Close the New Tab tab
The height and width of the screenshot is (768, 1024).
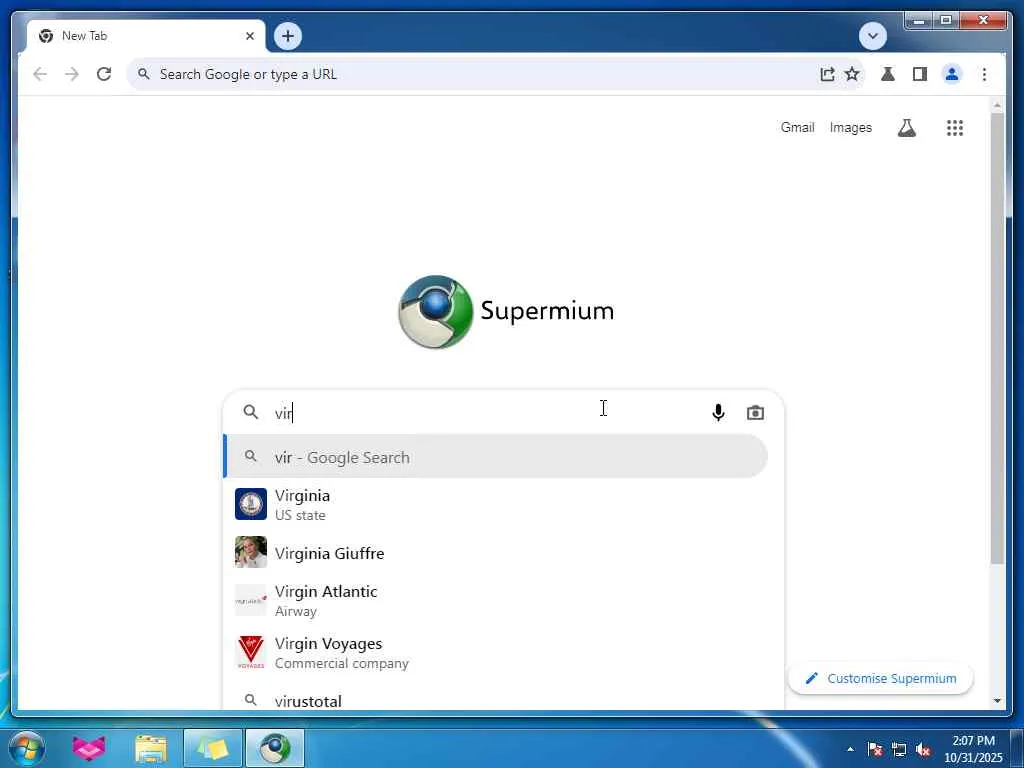249,36
